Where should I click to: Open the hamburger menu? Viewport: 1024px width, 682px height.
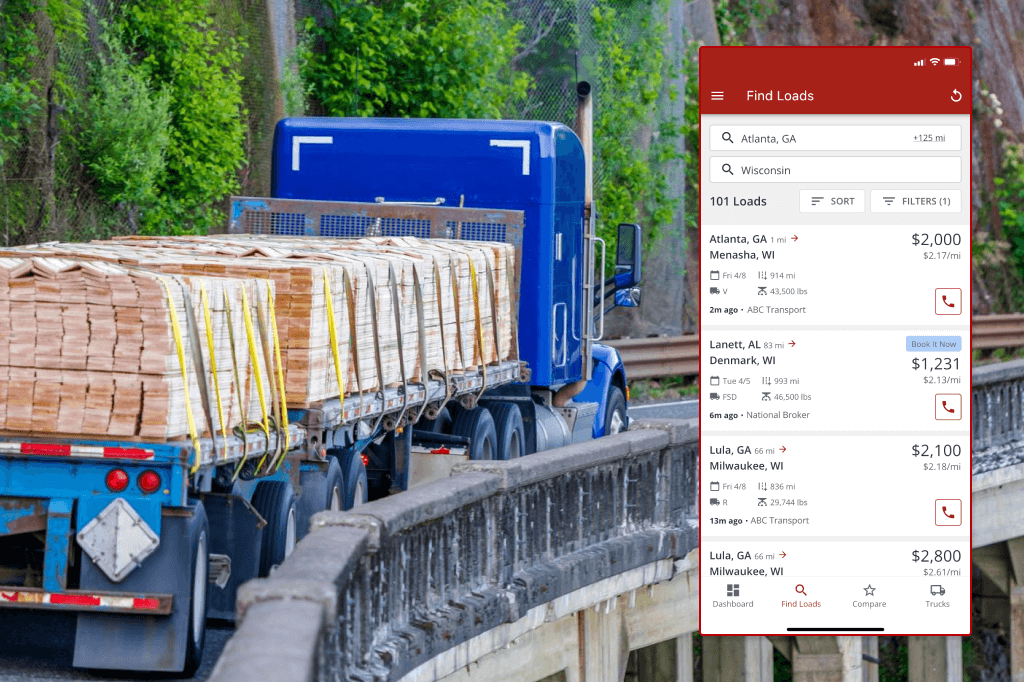point(717,96)
